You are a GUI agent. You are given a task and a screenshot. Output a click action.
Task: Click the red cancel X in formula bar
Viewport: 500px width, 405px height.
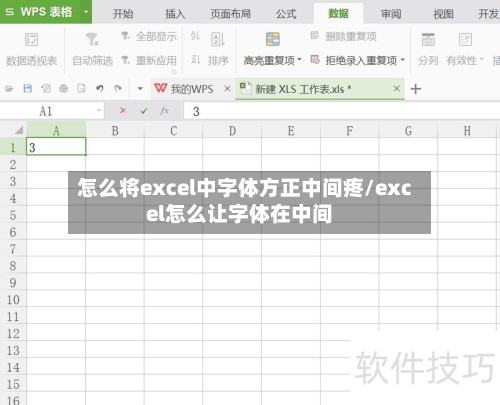tap(123, 111)
